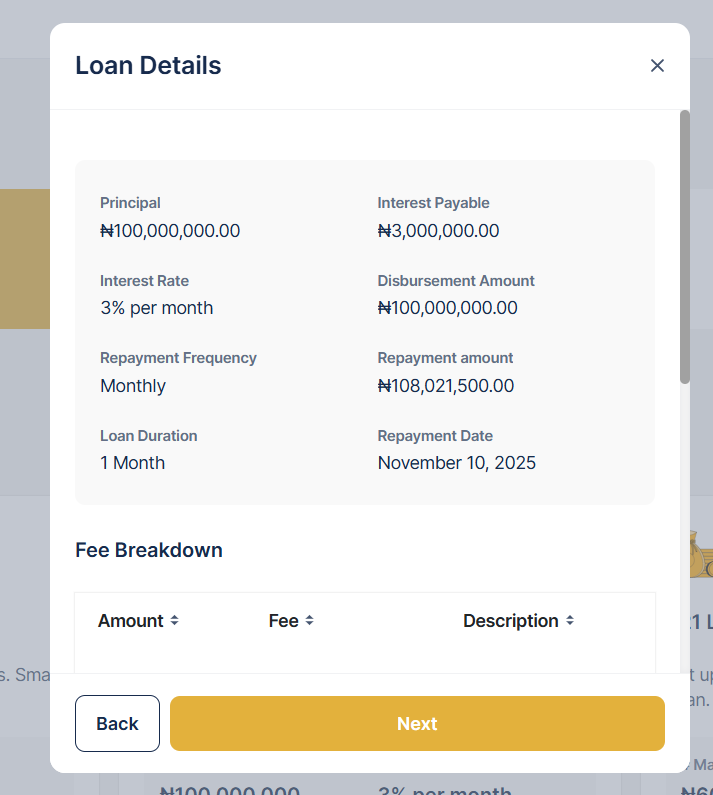
Task: Click the Loan Details title
Action: pyautogui.click(x=148, y=66)
